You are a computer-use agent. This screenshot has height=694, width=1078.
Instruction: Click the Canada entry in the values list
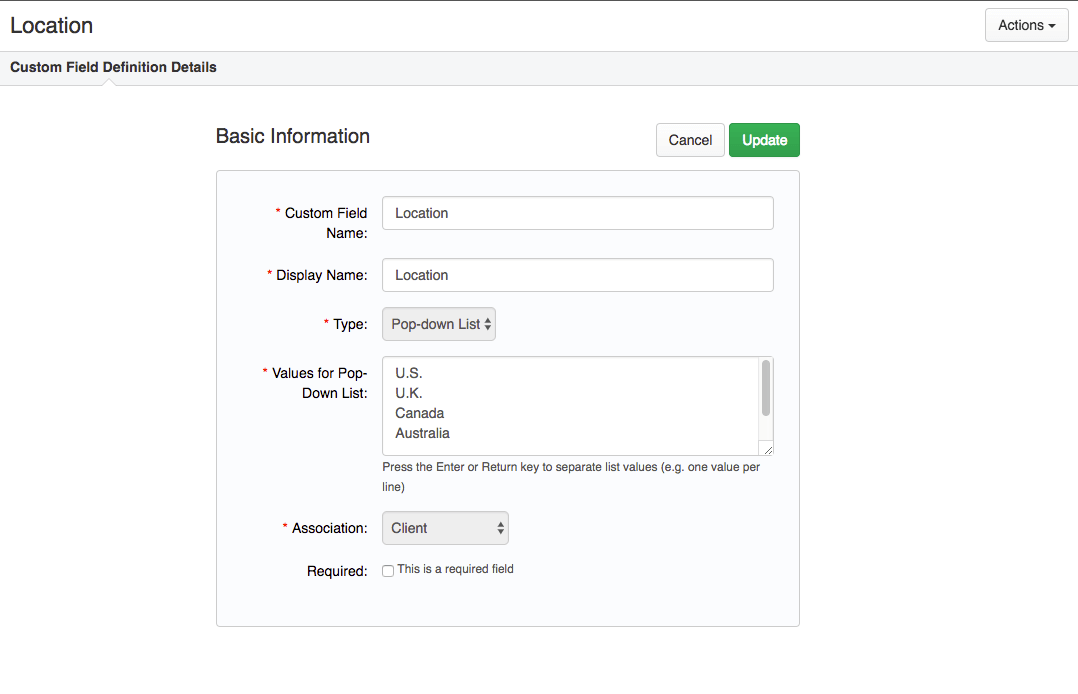pyautogui.click(x=419, y=413)
